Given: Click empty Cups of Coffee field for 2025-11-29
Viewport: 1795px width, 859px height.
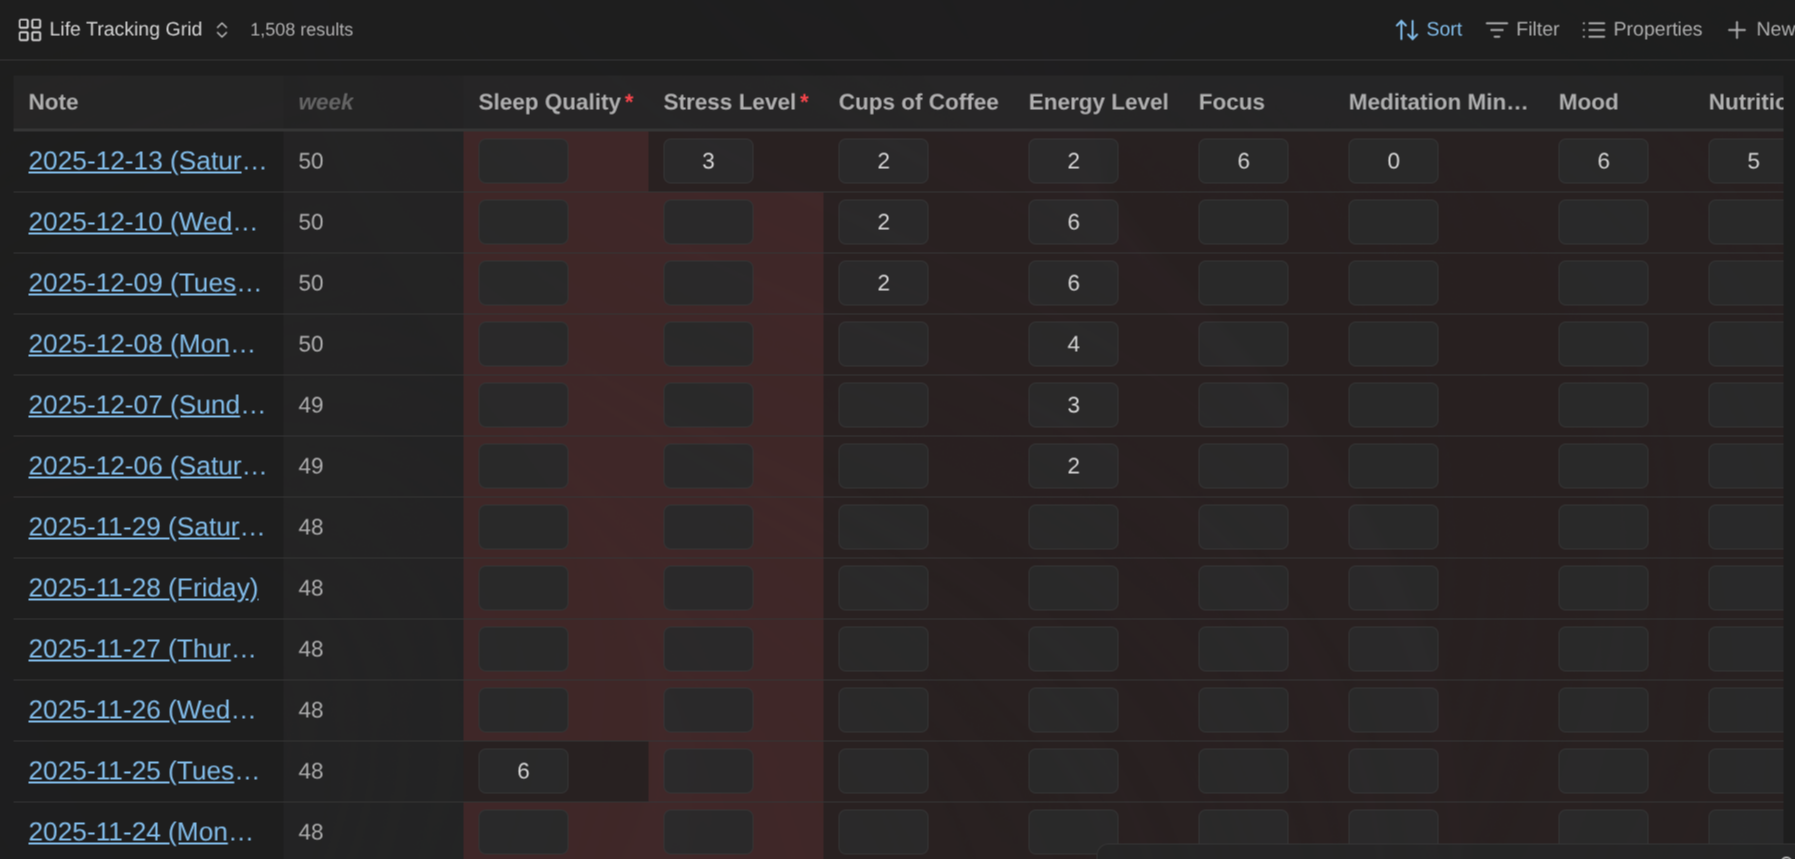Looking at the screenshot, I should (x=883, y=527).
